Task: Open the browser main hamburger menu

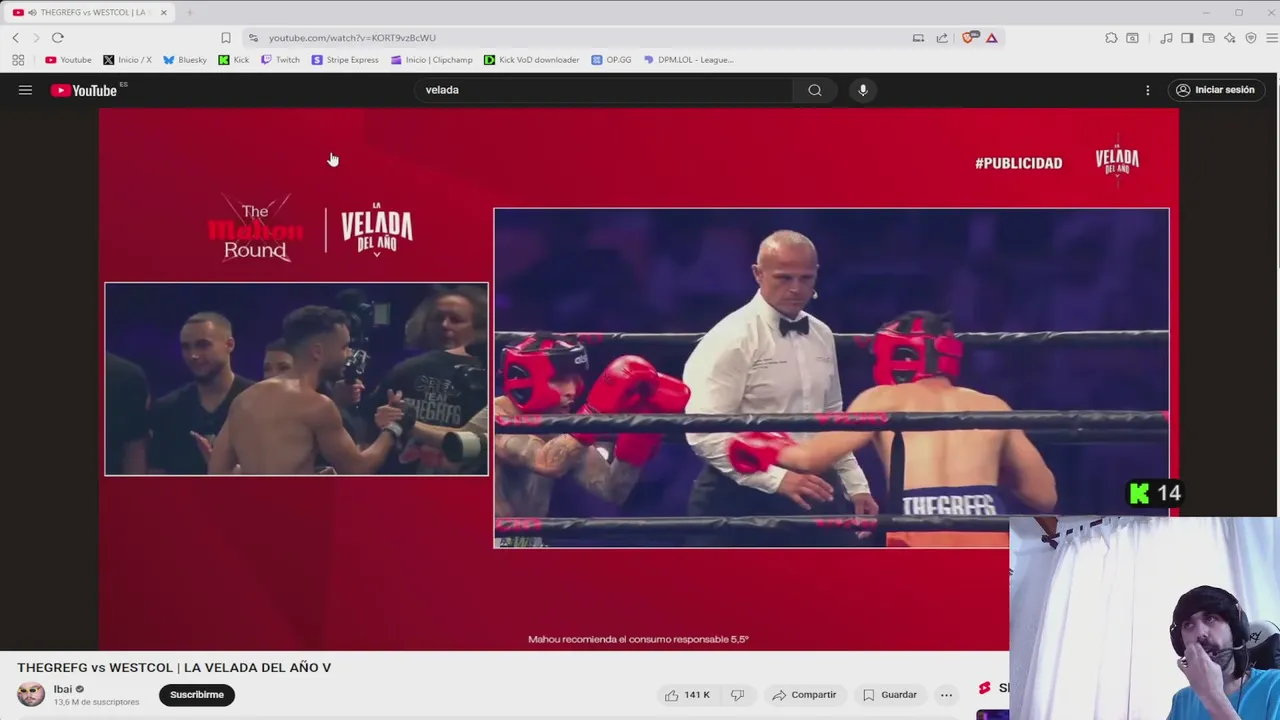Action: click(x=1271, y=38)
